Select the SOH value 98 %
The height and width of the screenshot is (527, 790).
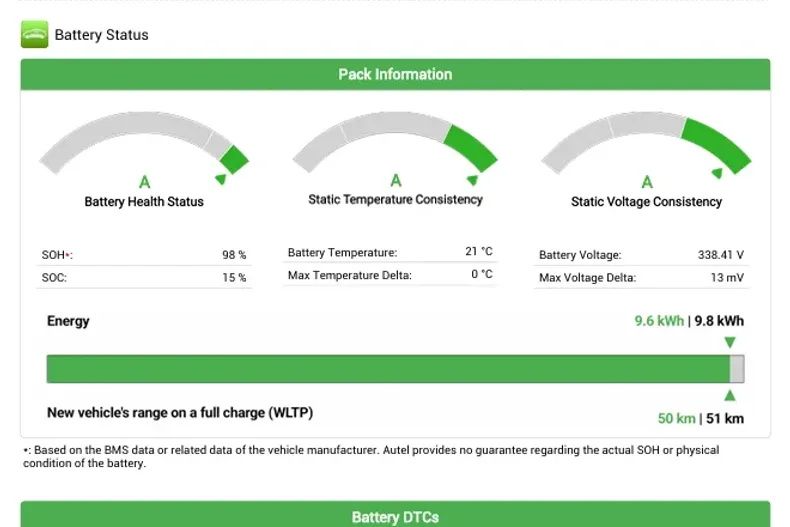point(234,255)
